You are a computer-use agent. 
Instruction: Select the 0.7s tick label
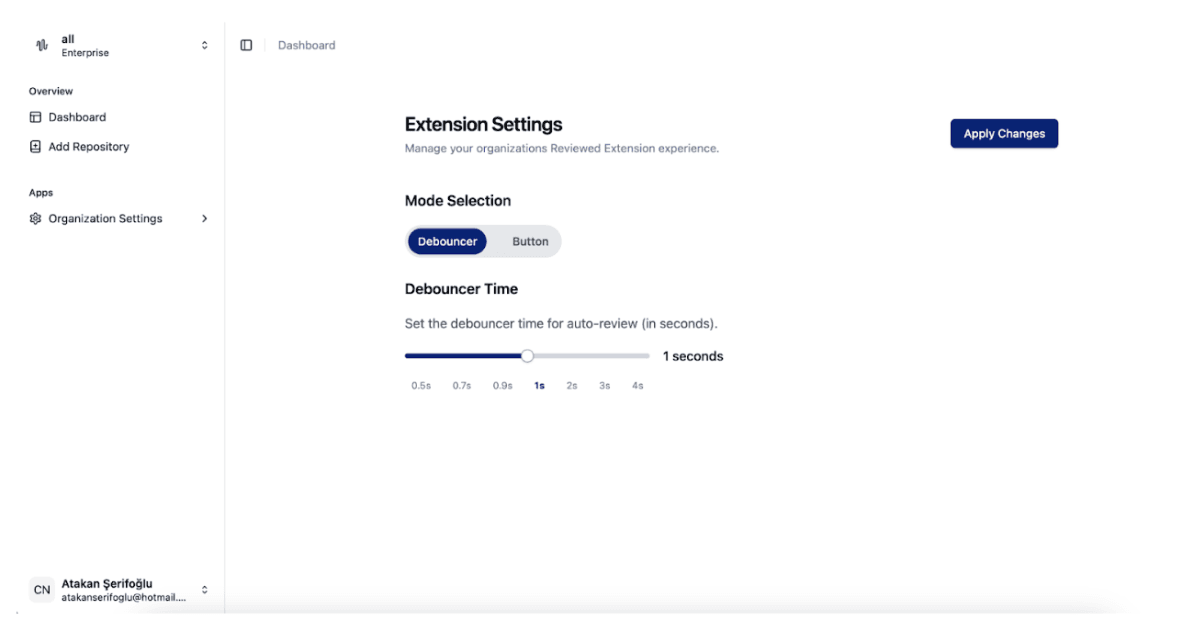pyautogui.click(x=461, y=386)
